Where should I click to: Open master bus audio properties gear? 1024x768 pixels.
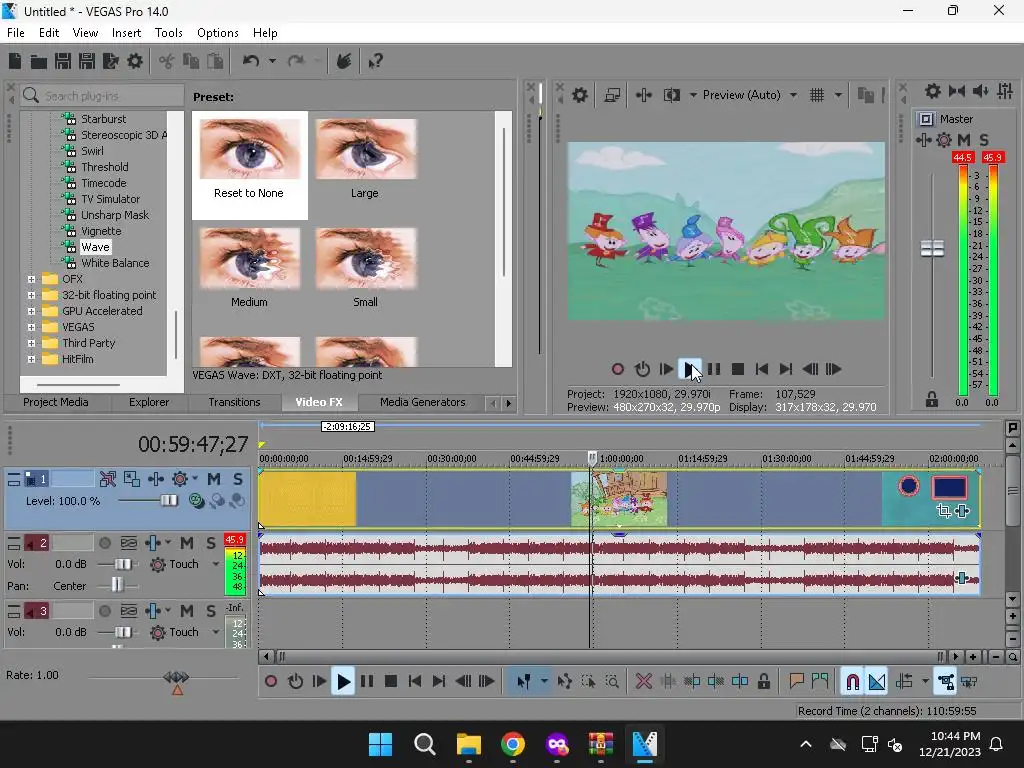[x=933, y=91]
